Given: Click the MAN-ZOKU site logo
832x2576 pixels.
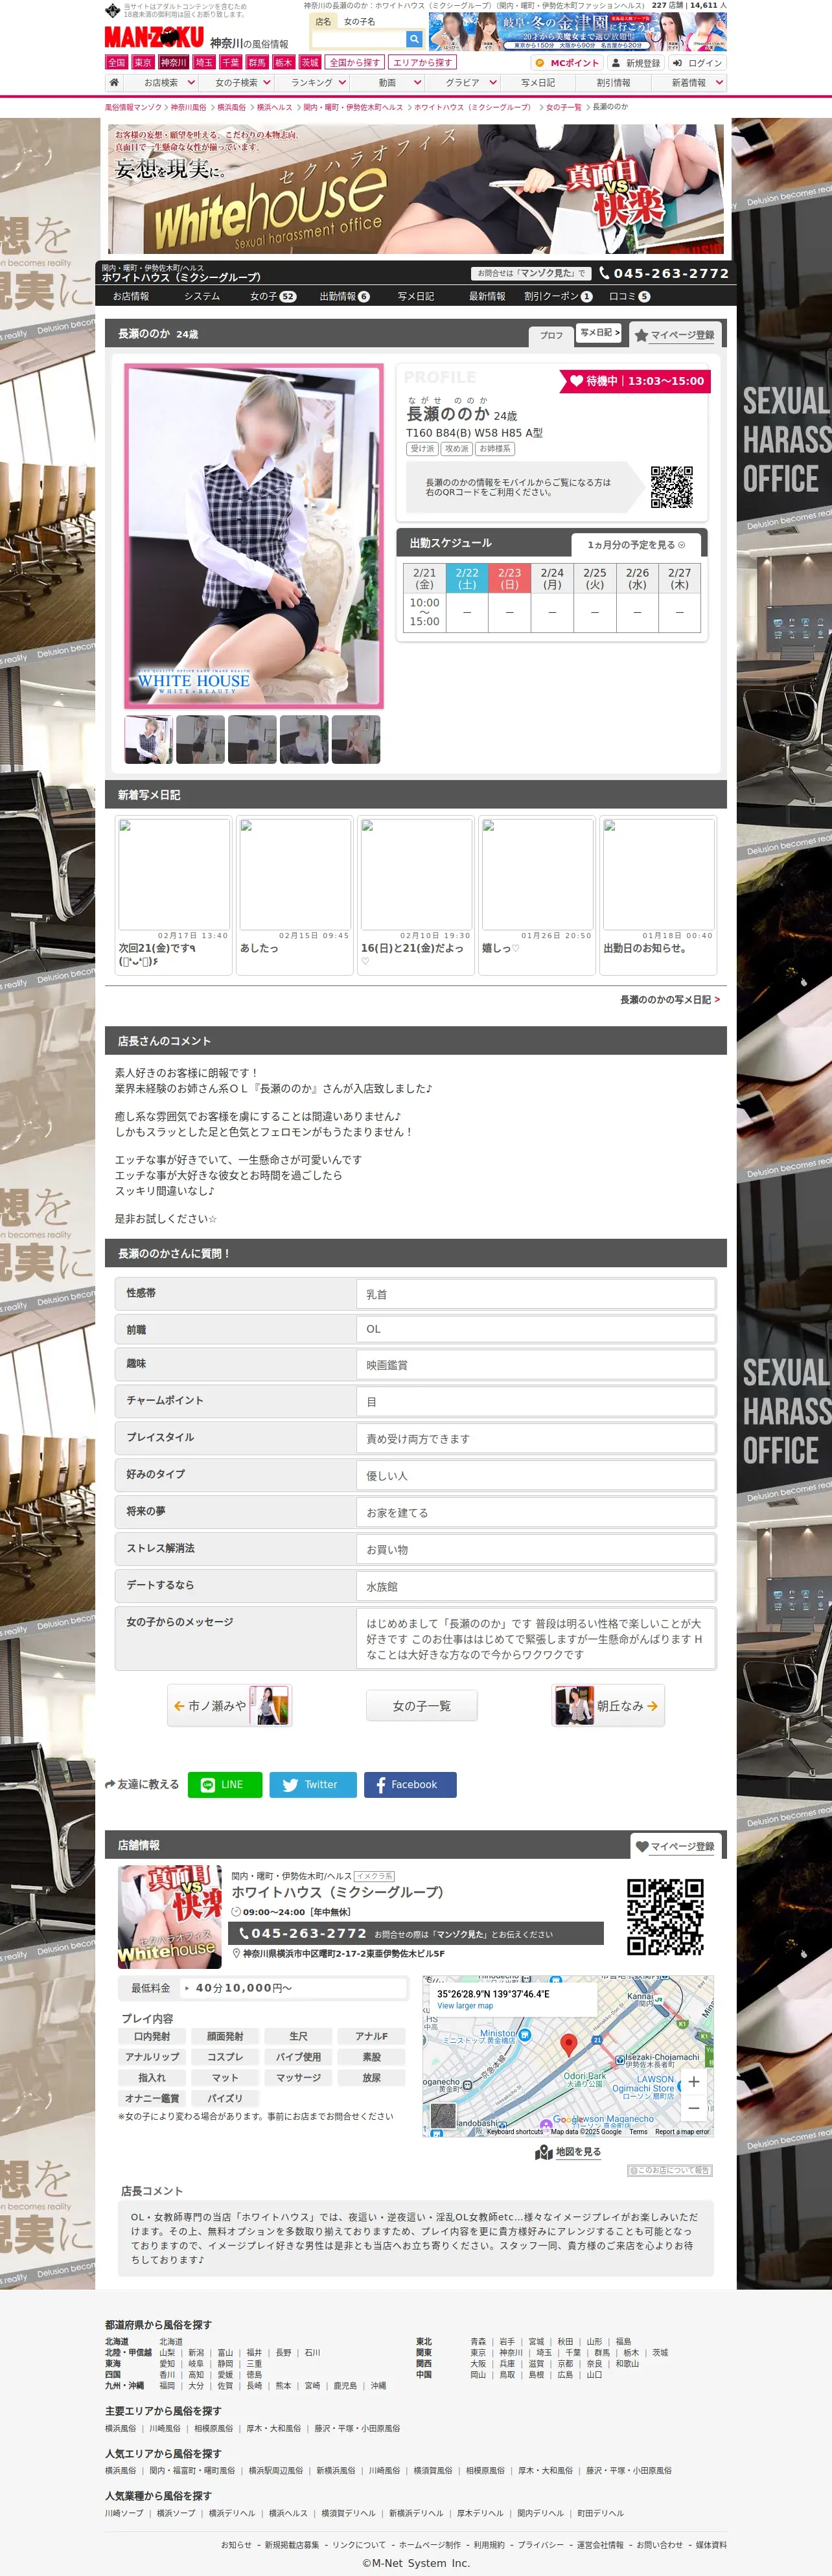Looking at the screenshot, I should pos(154,38).
